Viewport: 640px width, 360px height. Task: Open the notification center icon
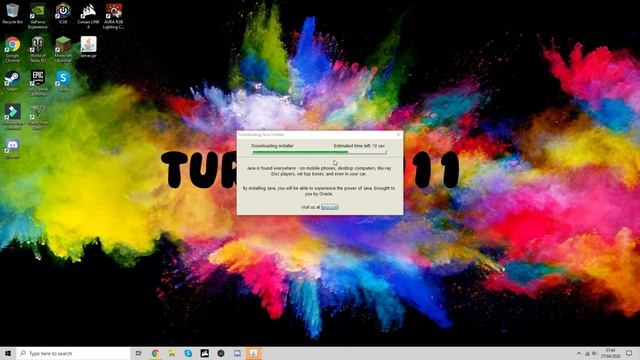coord(629,353)
